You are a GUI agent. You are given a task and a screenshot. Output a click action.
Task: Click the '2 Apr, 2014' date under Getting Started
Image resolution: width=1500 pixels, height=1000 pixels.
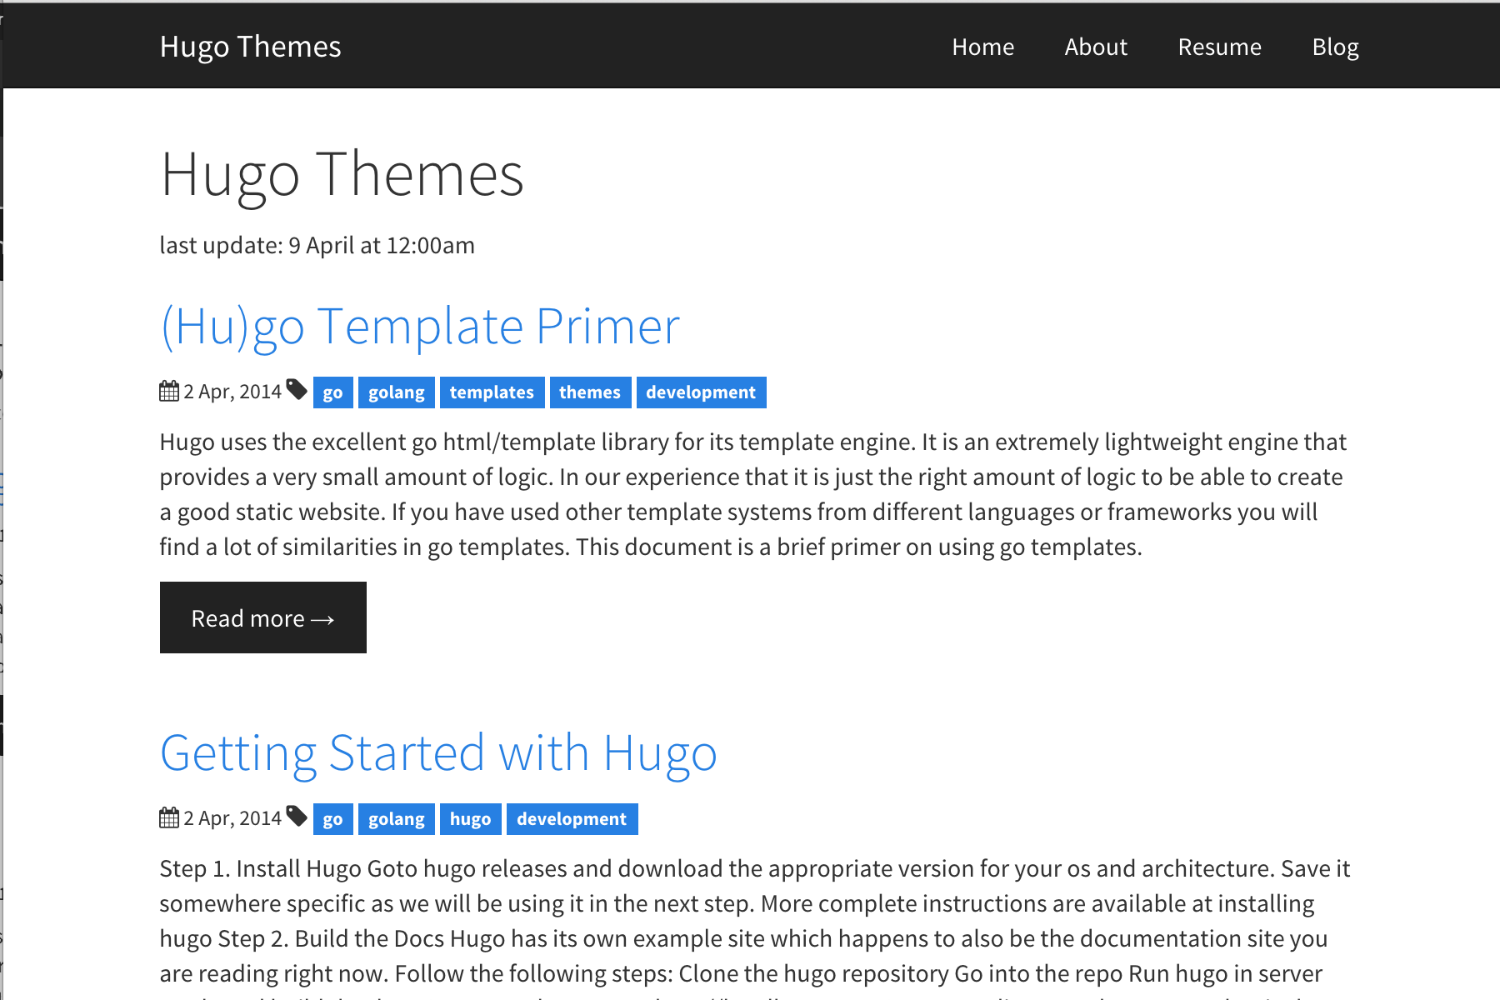coord(232,818)
